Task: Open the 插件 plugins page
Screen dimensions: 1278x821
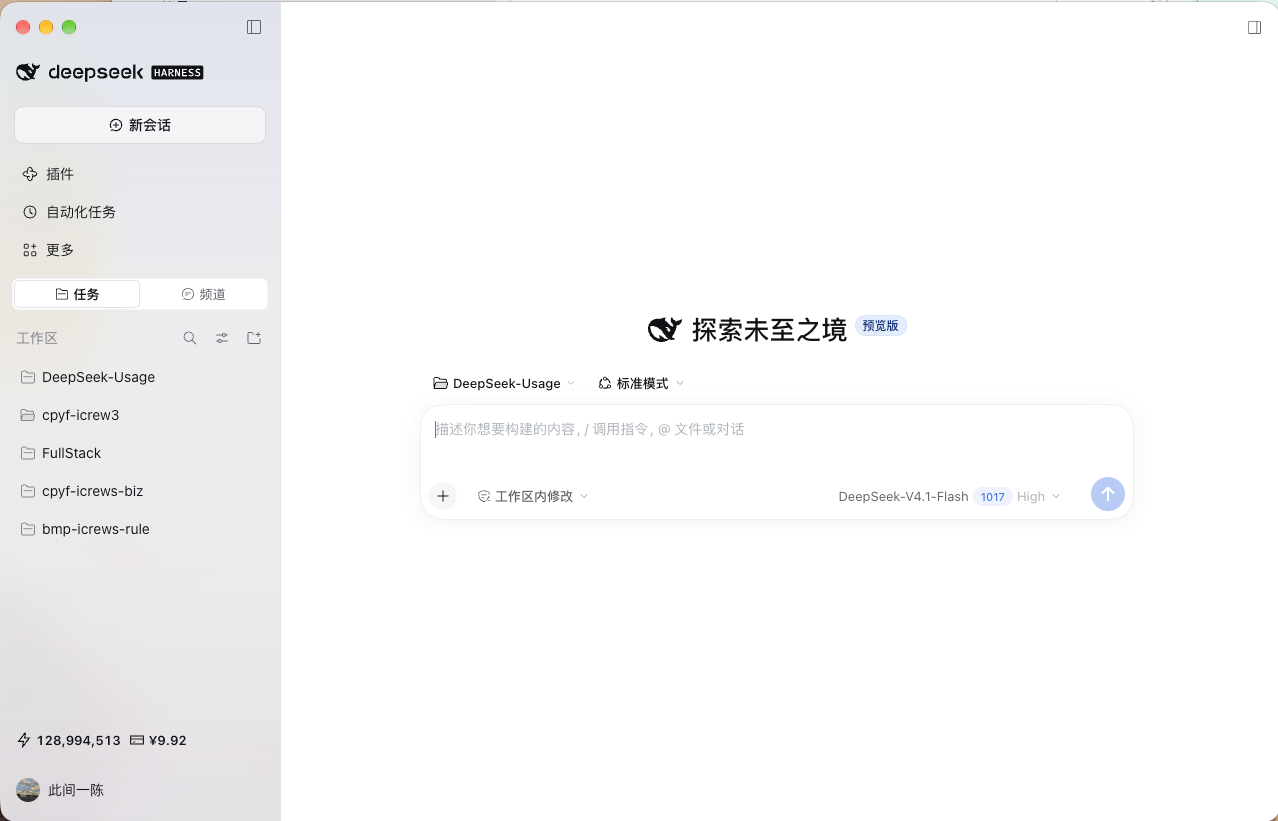Action: coord(140,174)
